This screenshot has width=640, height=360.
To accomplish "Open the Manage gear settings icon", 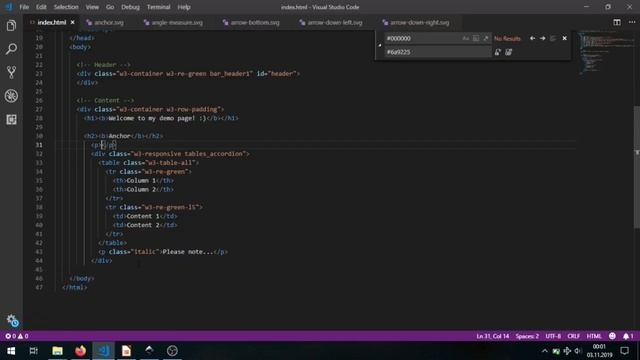I will (12, 320).
